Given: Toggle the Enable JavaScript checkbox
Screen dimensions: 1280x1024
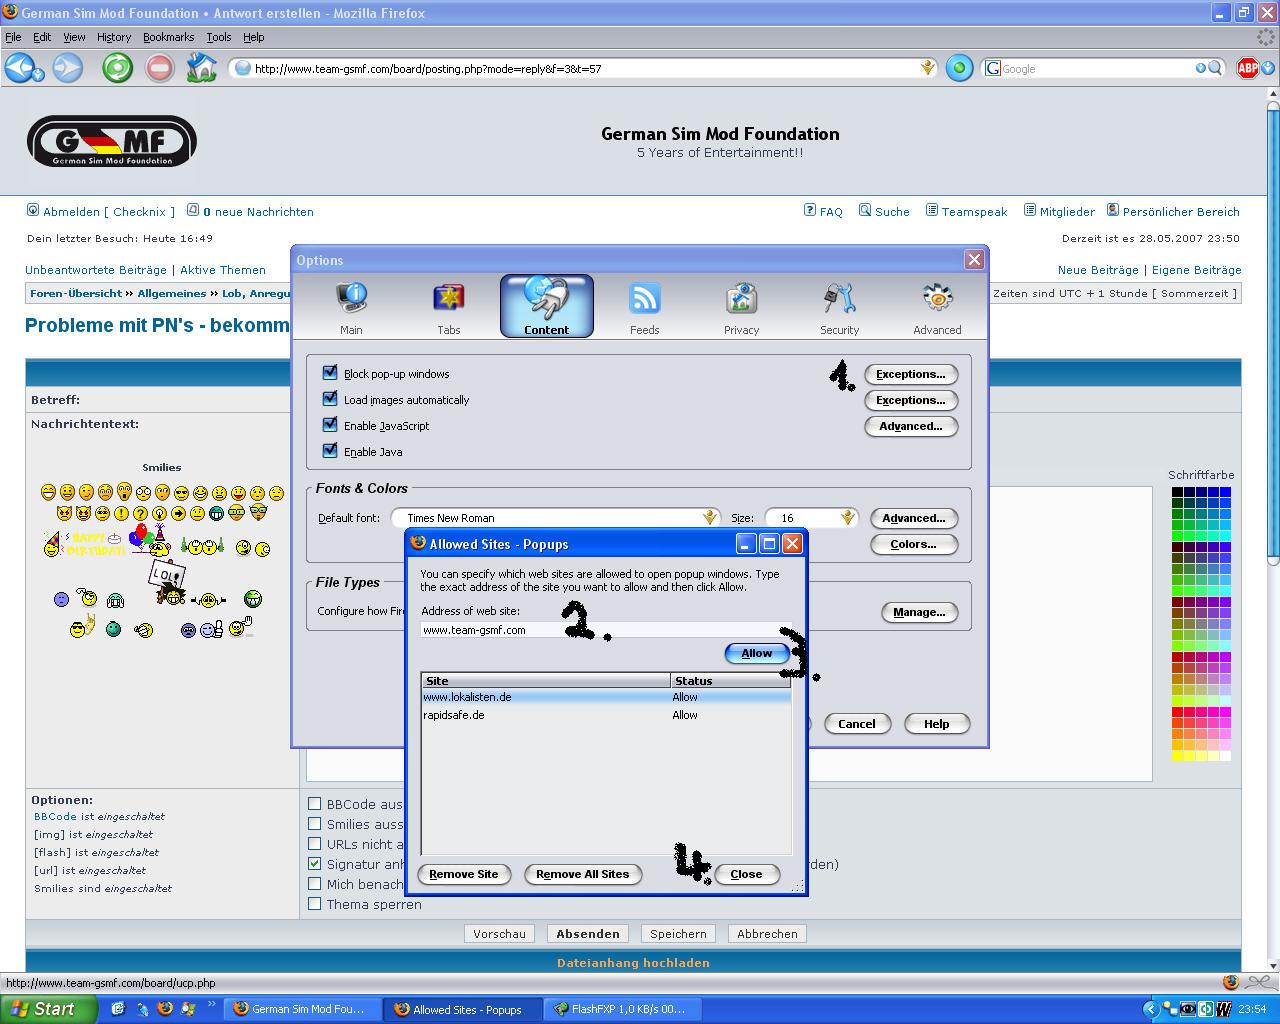Looking at the screenshot, I should click(330, 425).
